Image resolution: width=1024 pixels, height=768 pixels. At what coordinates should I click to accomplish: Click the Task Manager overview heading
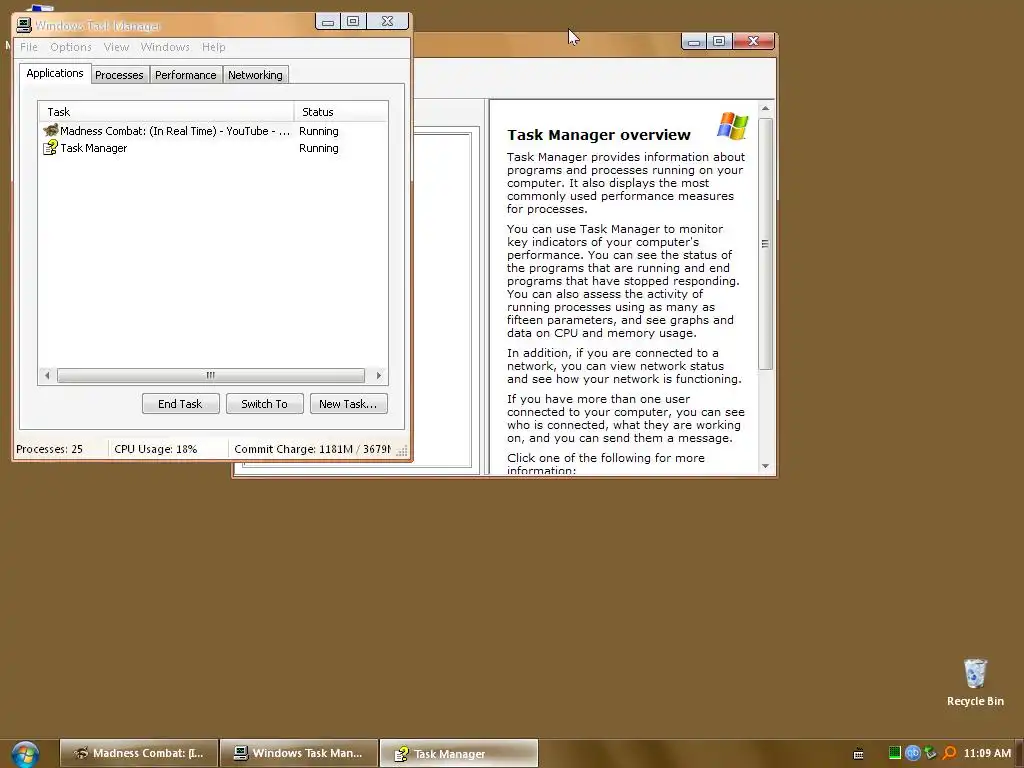599,135
